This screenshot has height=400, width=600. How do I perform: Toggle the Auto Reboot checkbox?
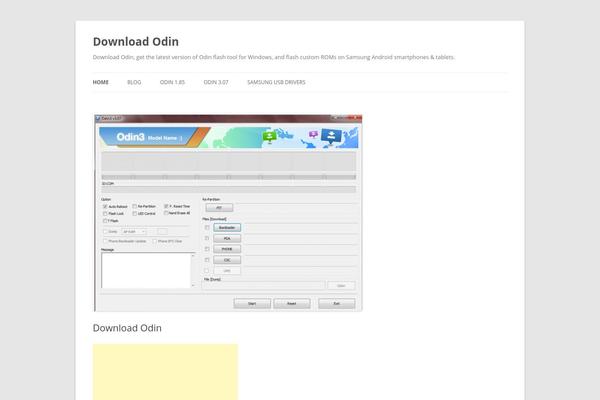(x=105, y=206)
